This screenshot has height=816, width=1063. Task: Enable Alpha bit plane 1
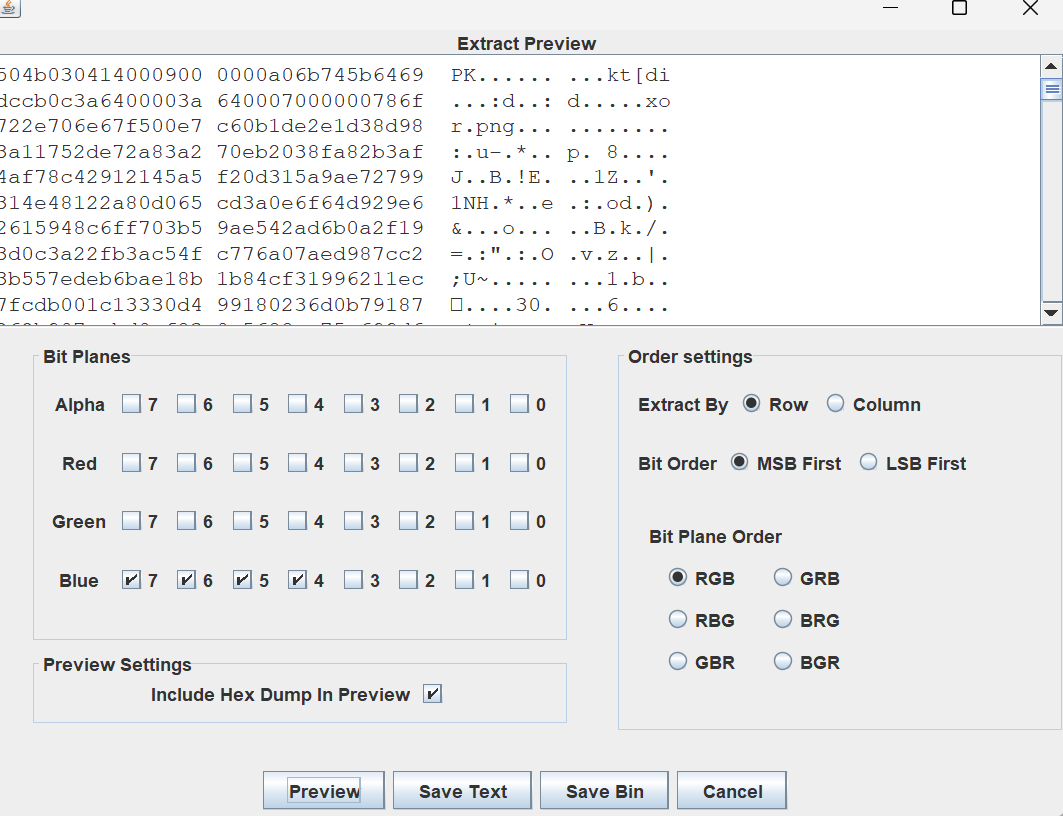pyautogui.click(x=464, y=404)
